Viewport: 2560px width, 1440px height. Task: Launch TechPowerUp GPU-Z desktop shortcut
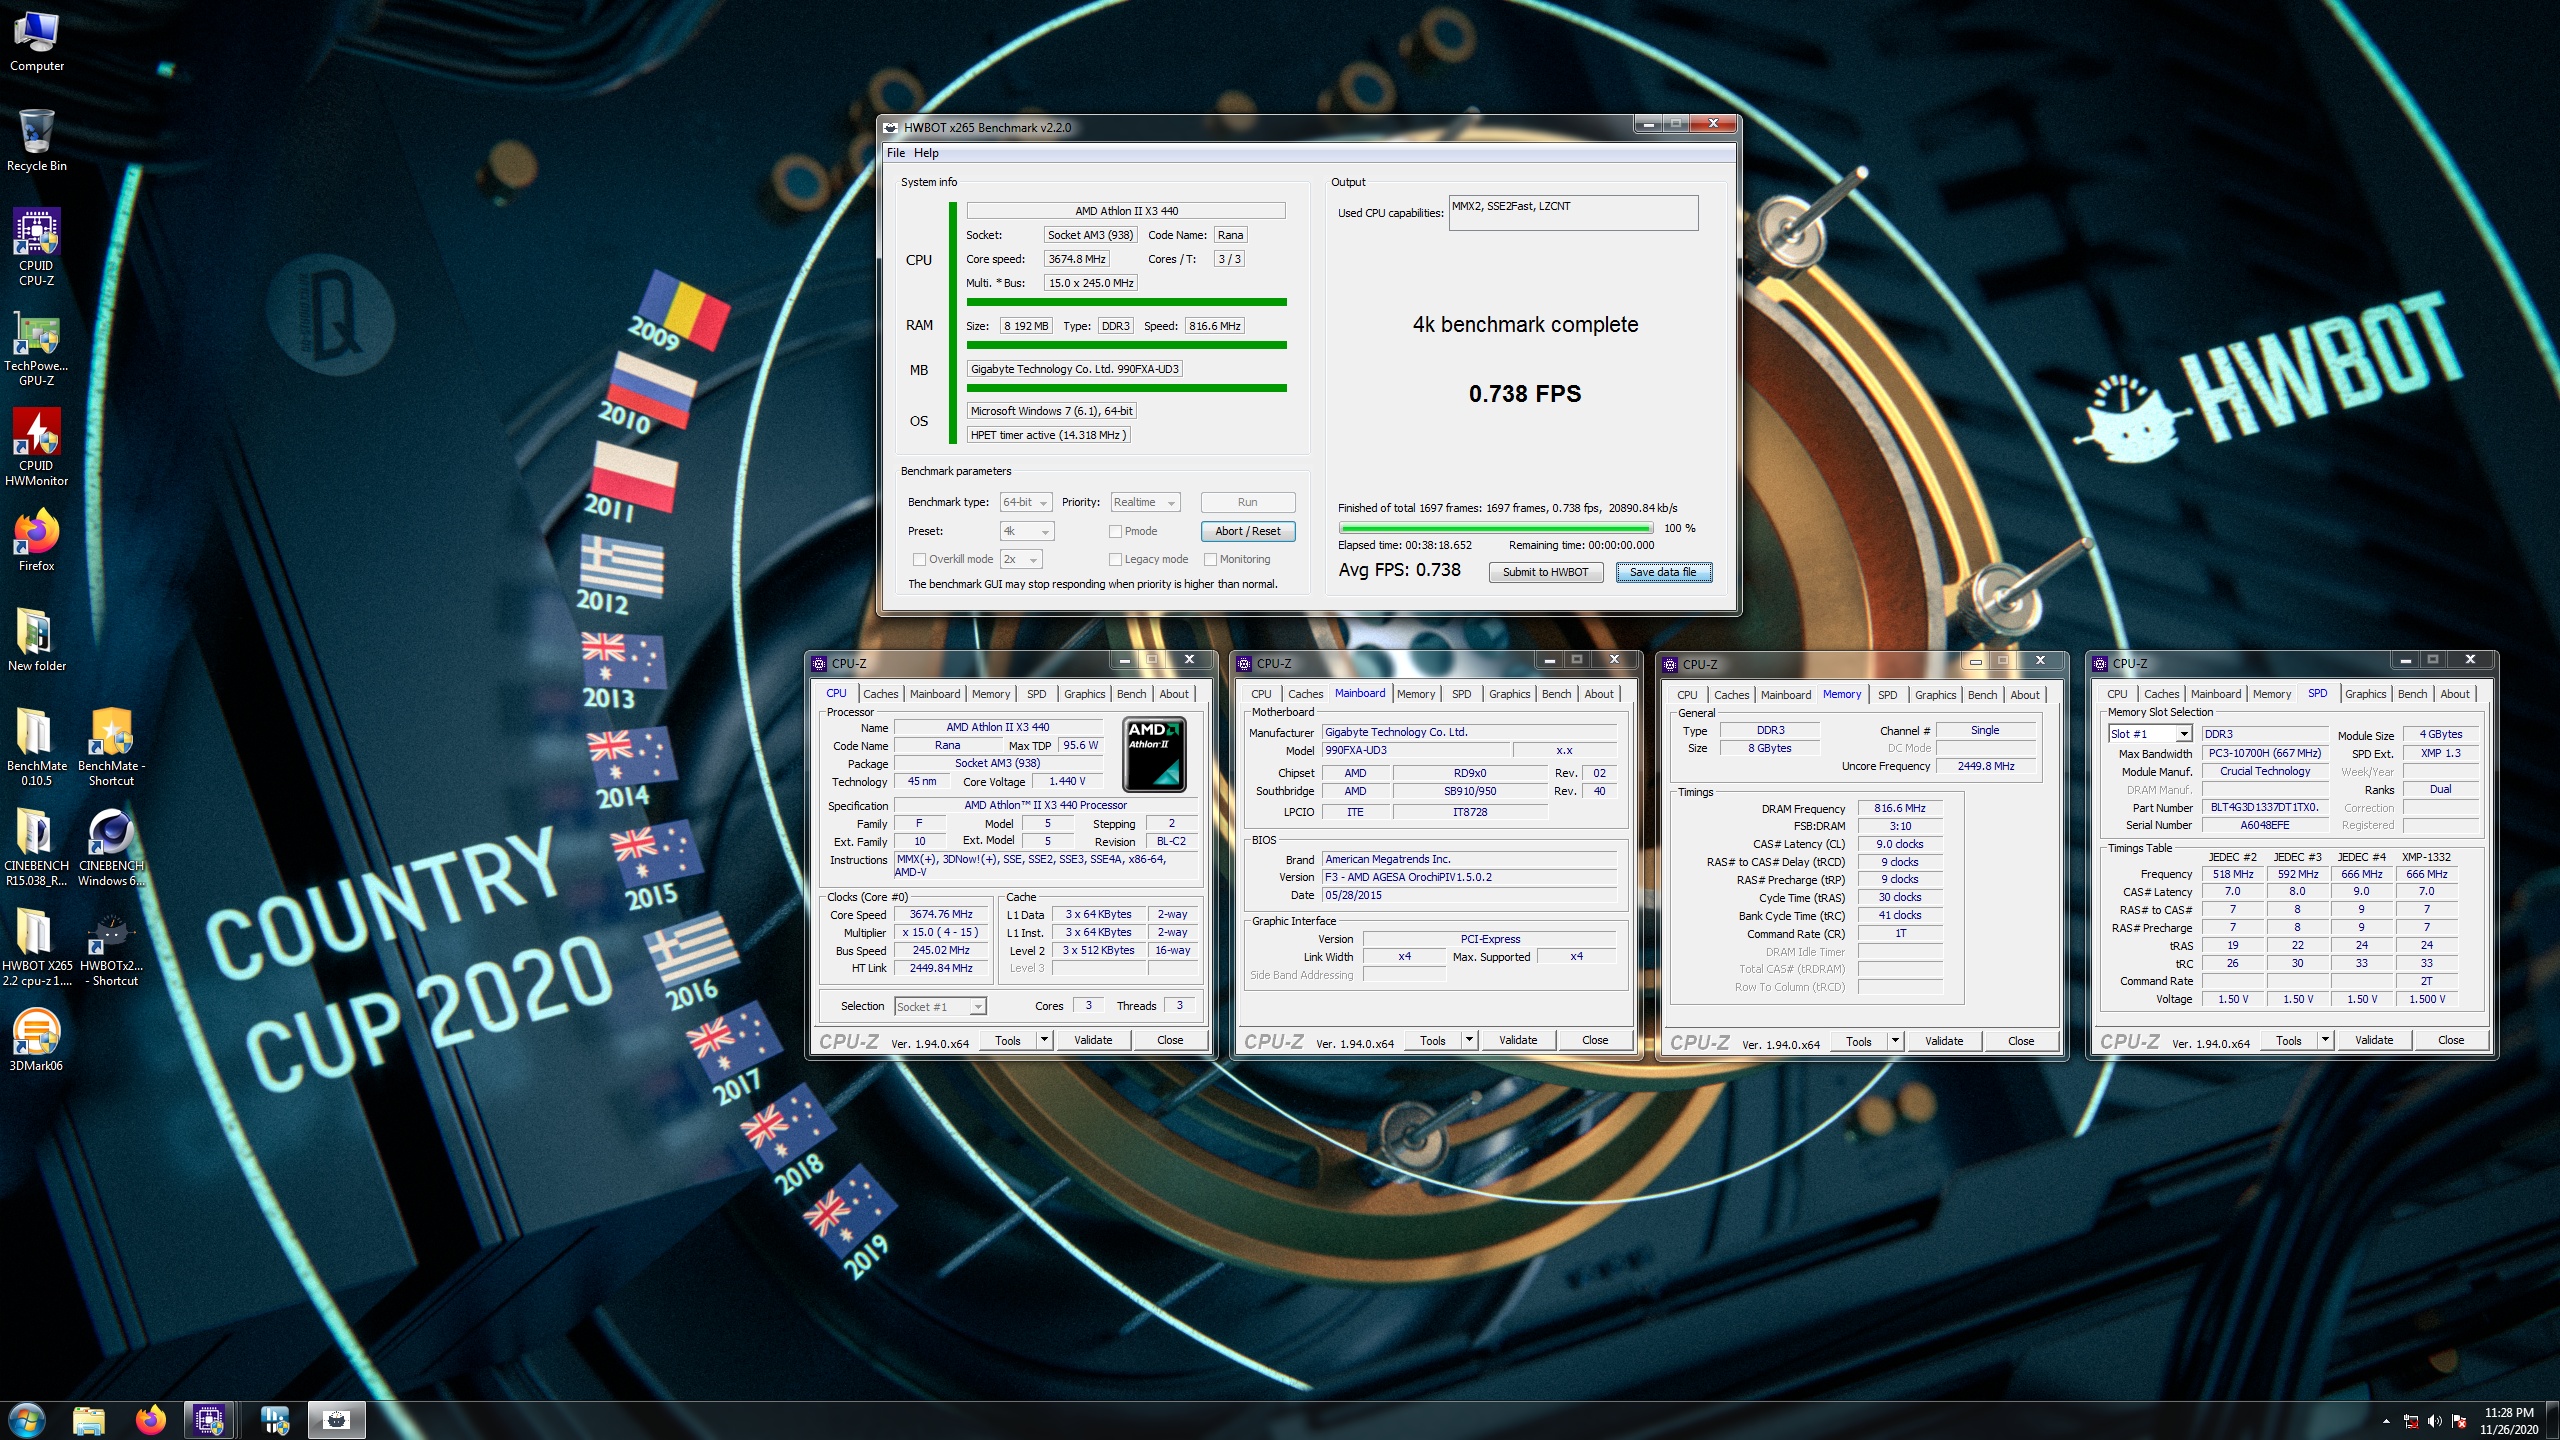pyautogui.click(x=37, y=347)
